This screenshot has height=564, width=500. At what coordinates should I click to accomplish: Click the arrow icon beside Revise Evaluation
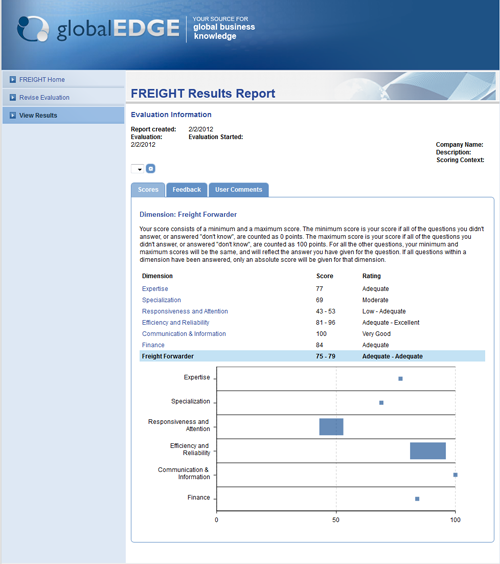(x=13, y=97)
